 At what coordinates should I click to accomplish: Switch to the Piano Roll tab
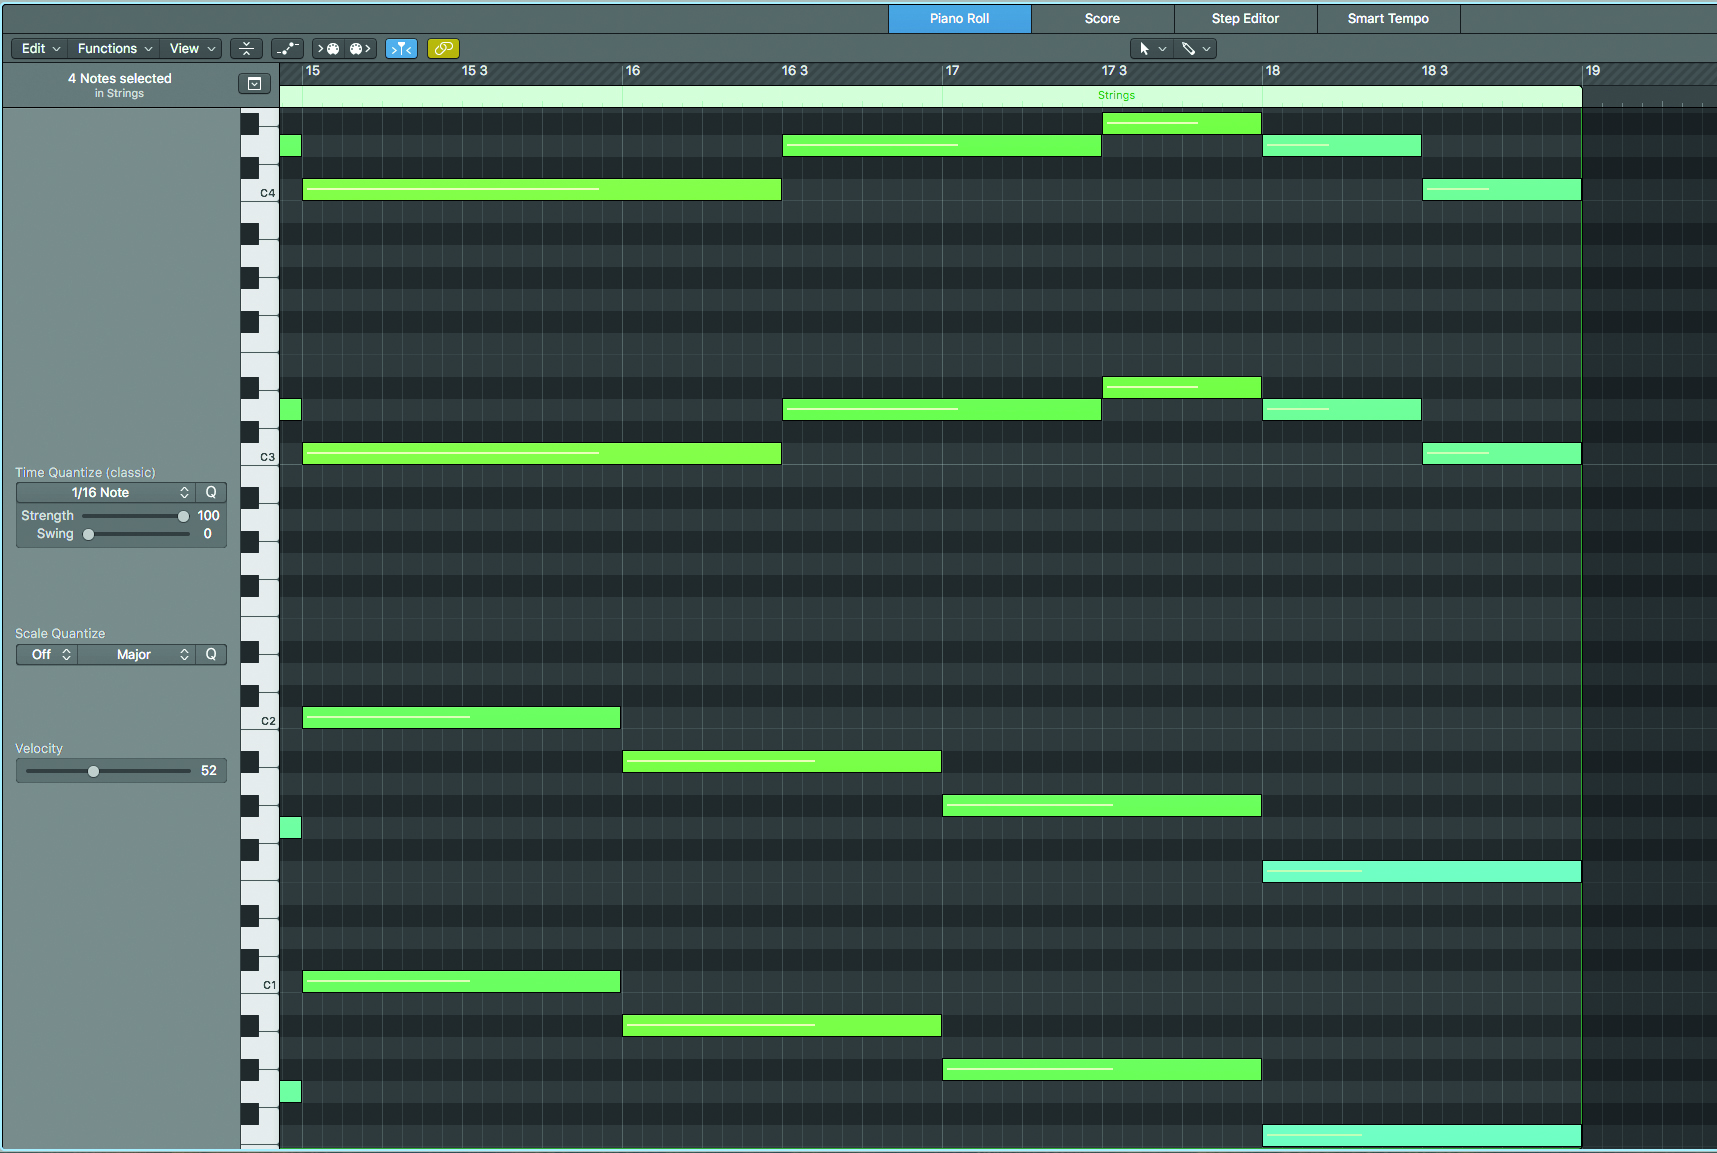click(959, 18)
